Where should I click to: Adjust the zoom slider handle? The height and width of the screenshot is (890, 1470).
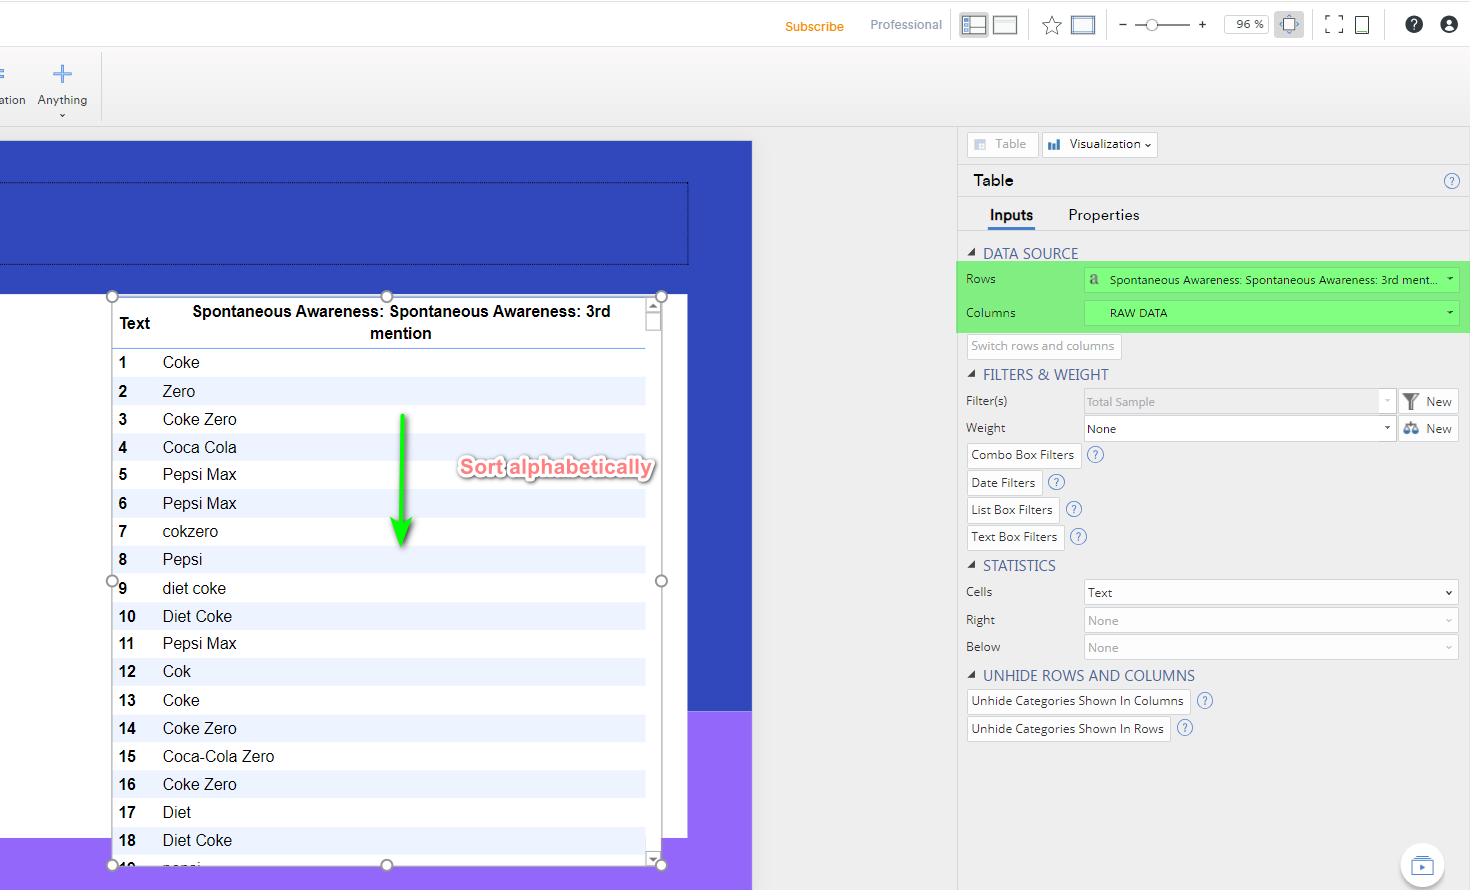[x=1152, y=25]
